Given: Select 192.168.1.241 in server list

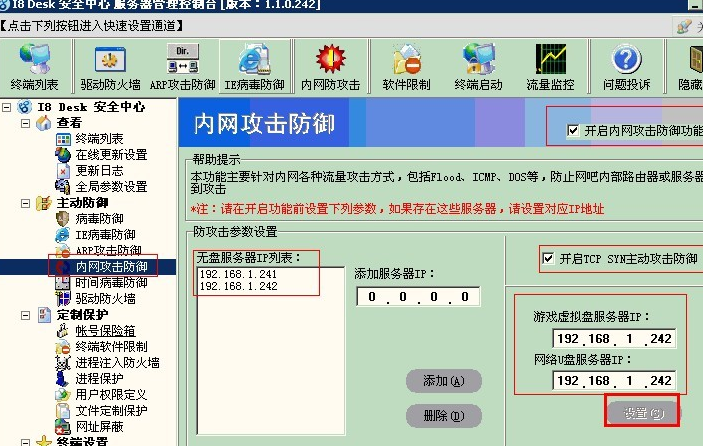Looking at the screenshot, I should [x=238, y=274].
